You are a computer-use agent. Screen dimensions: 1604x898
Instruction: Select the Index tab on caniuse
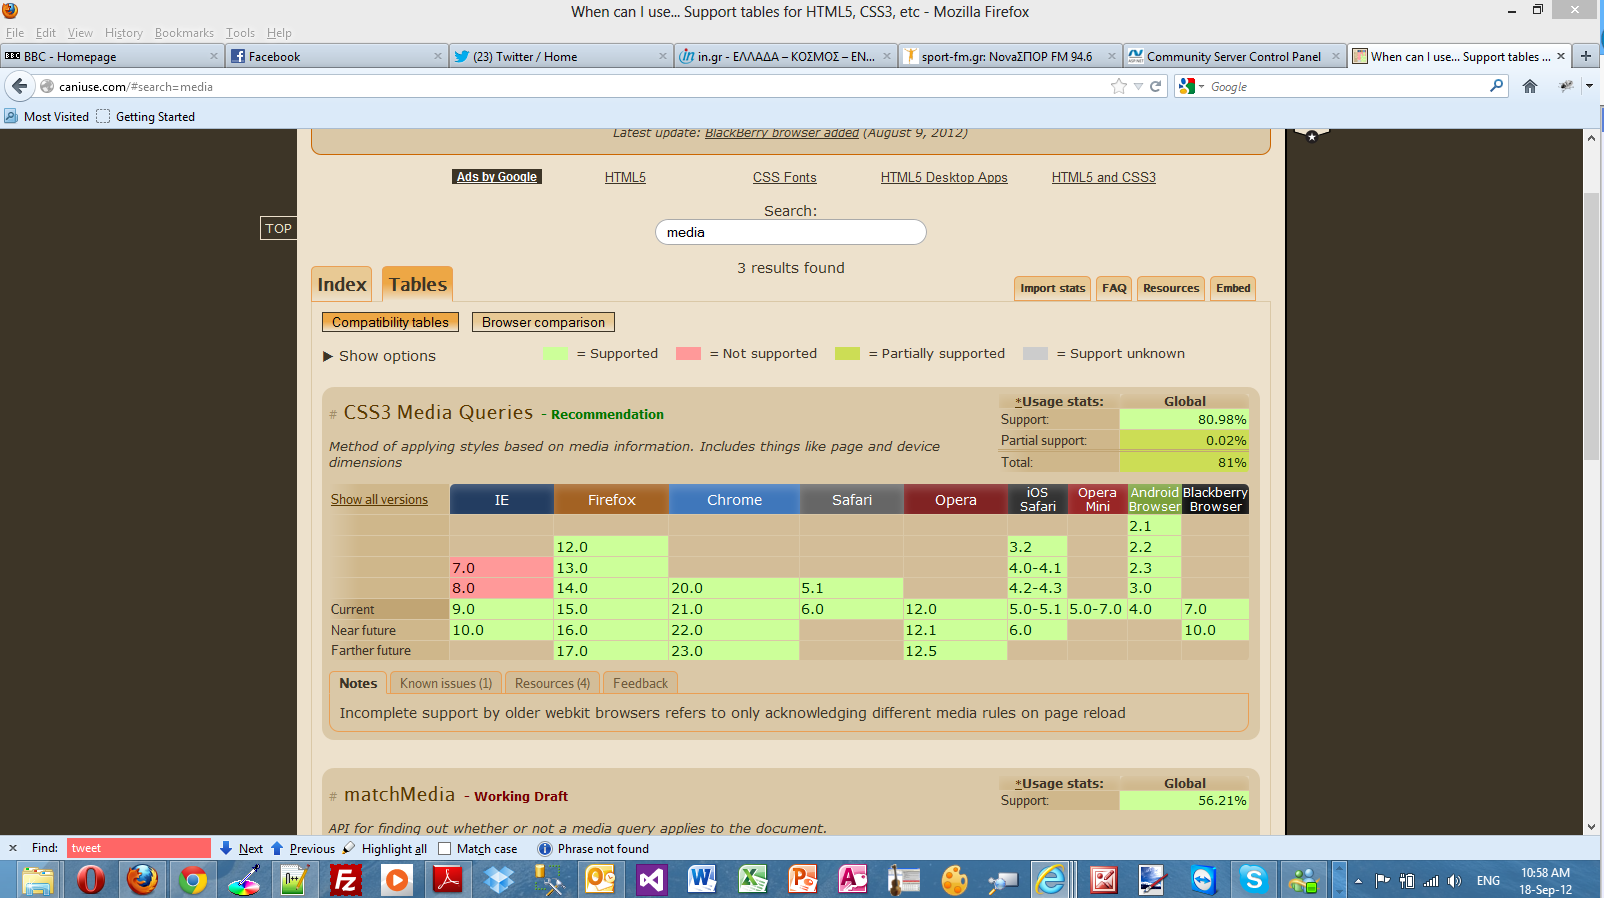coord(342,284)
